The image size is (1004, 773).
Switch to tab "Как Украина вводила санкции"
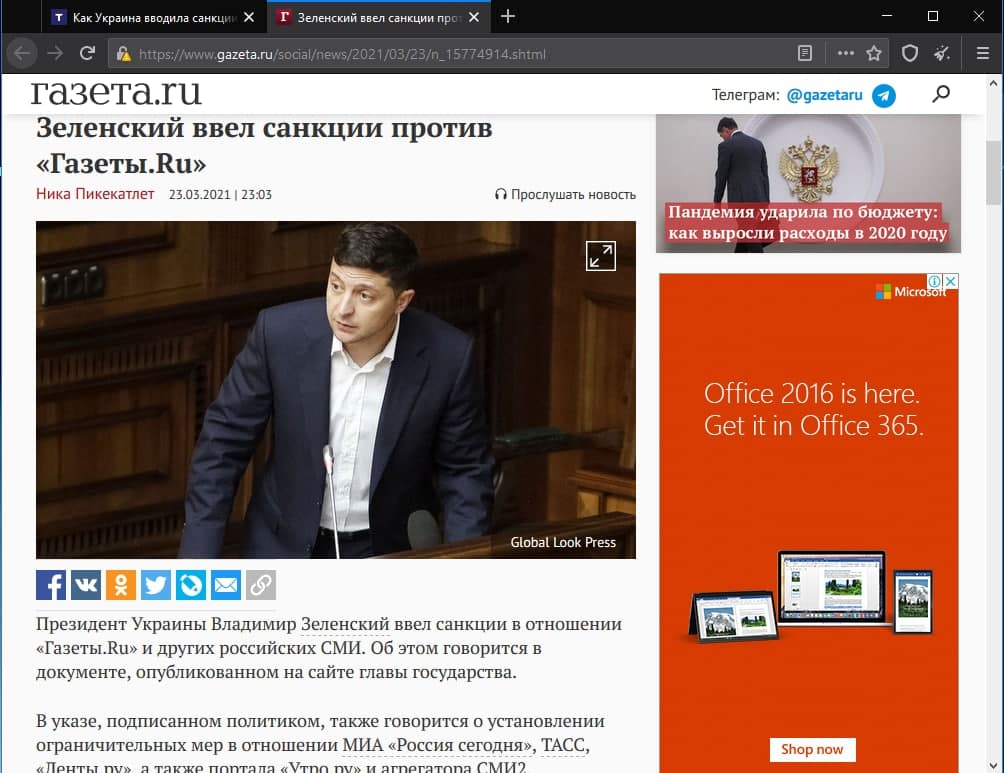(152, 17)
